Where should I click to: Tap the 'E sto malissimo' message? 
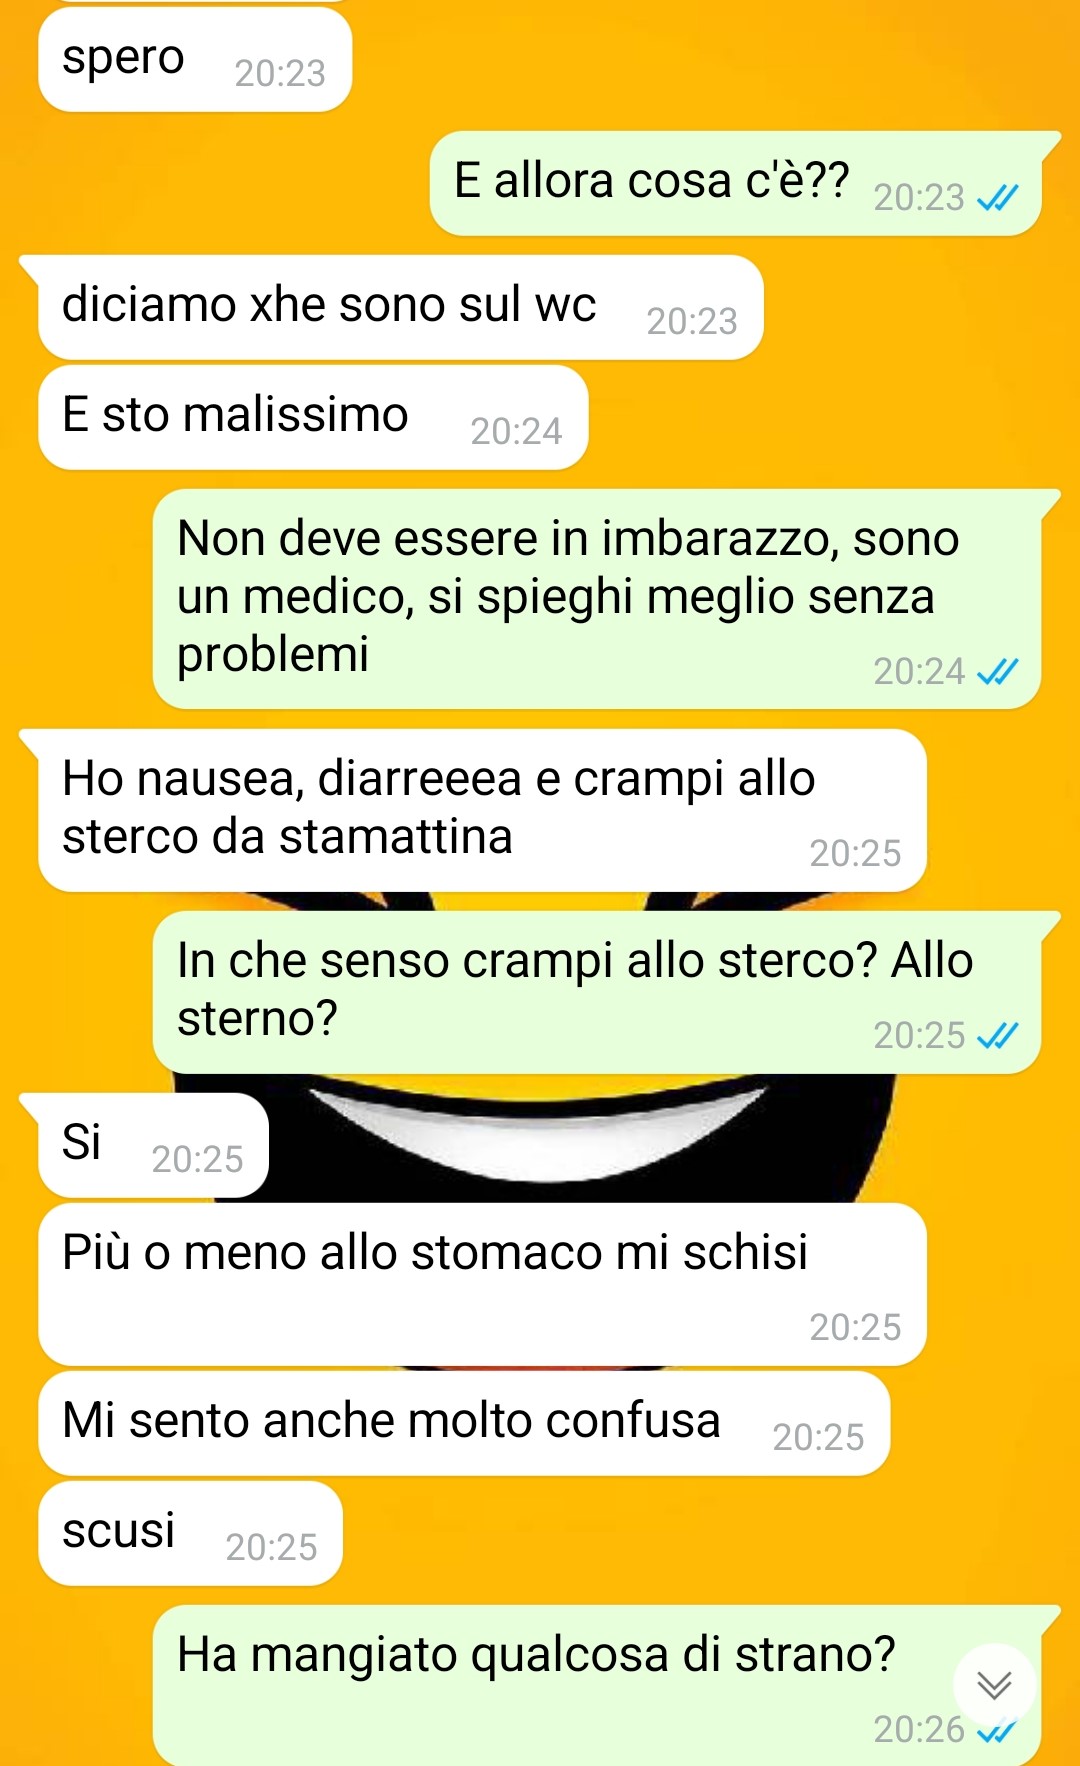coord(313,417)
